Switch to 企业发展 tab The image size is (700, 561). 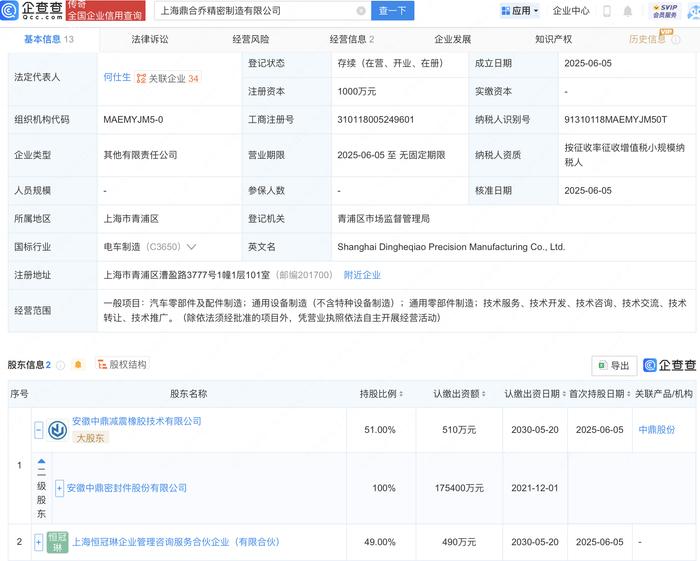click(x=453, y=39)
